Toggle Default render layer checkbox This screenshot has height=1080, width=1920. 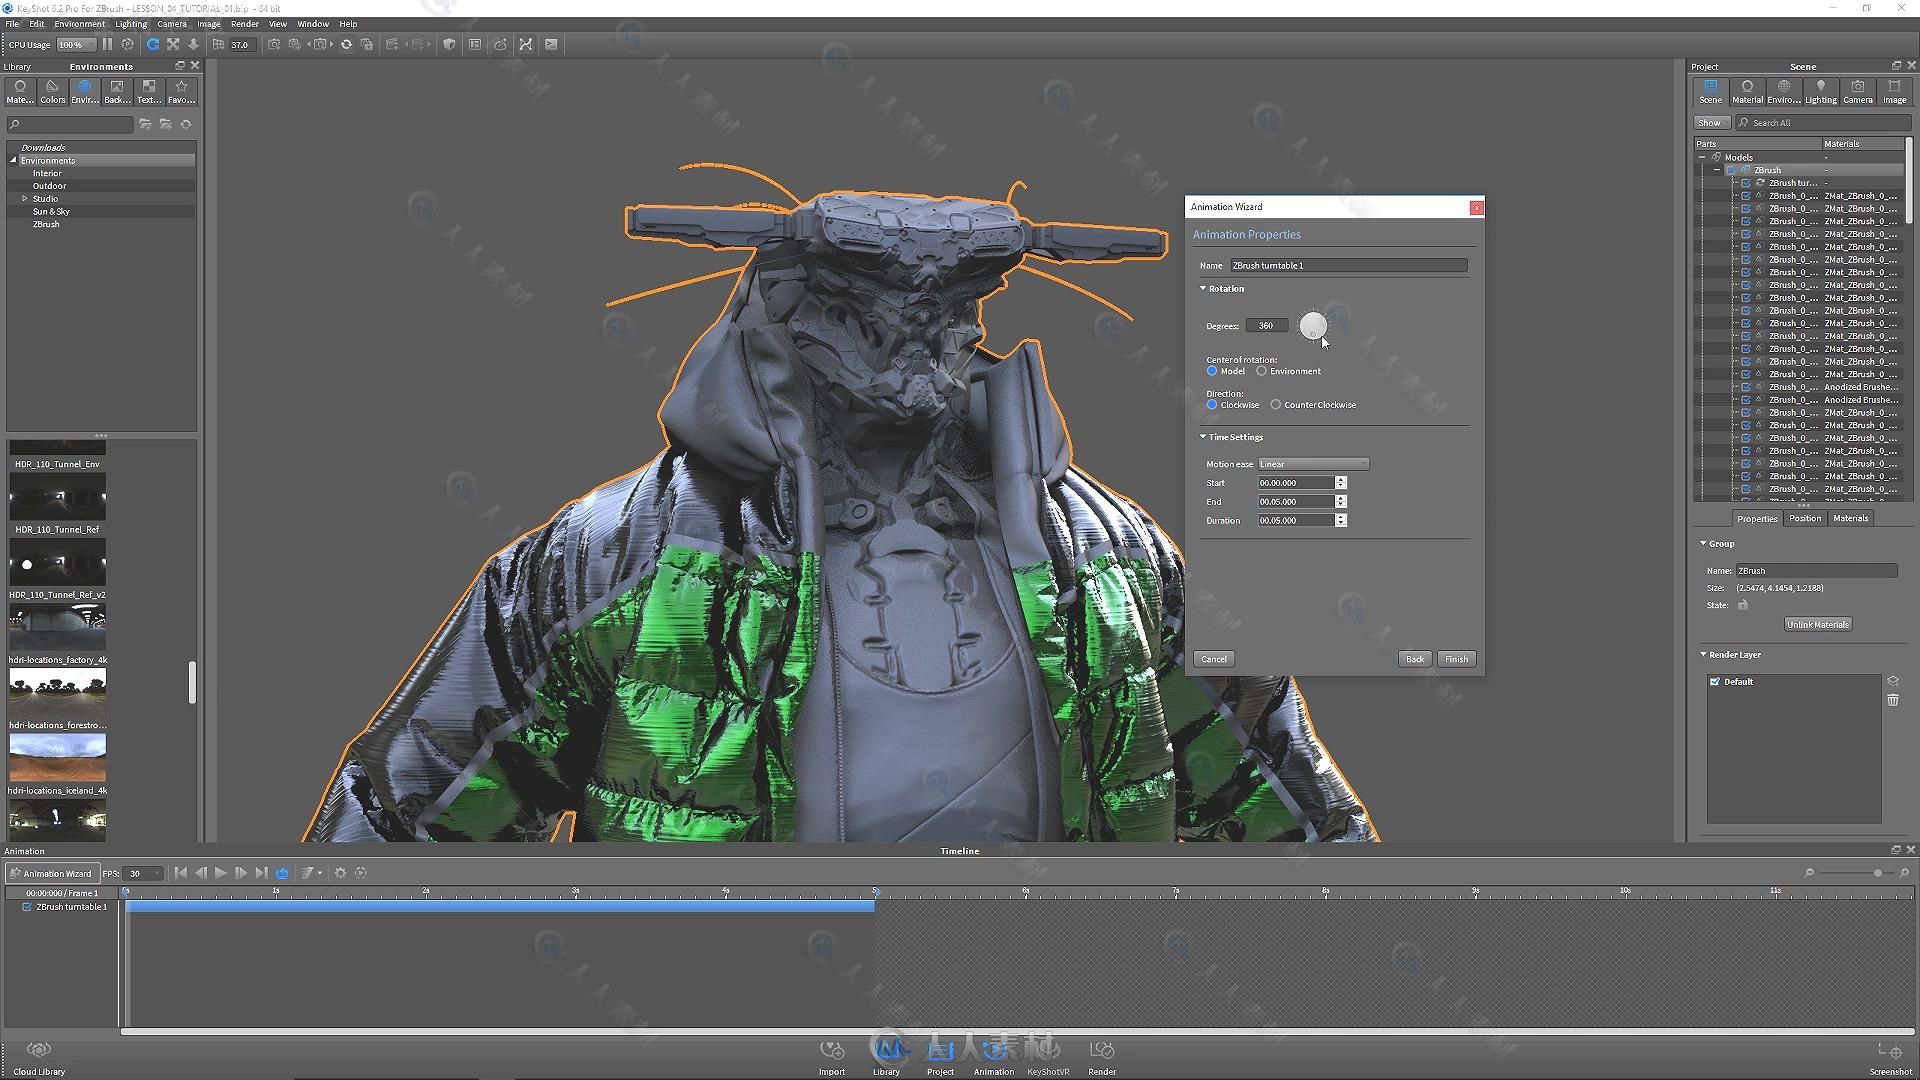pyautogui.click(x=1715, y=682)
